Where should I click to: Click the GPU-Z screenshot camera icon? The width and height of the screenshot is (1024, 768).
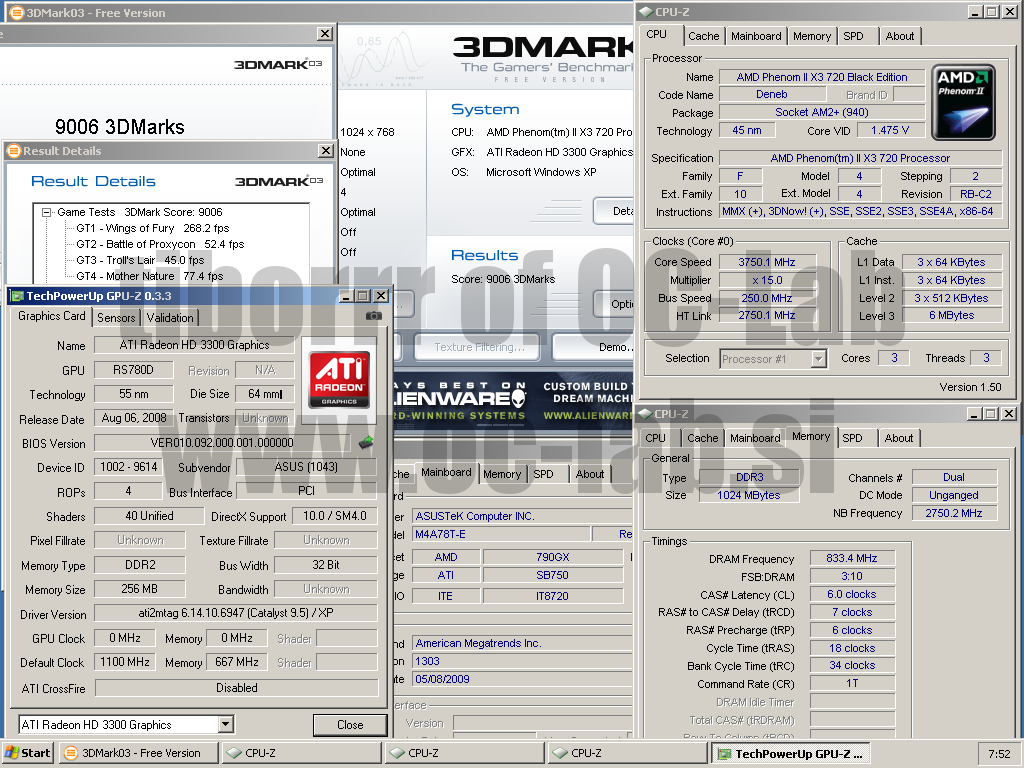click(x=373, y=316)
